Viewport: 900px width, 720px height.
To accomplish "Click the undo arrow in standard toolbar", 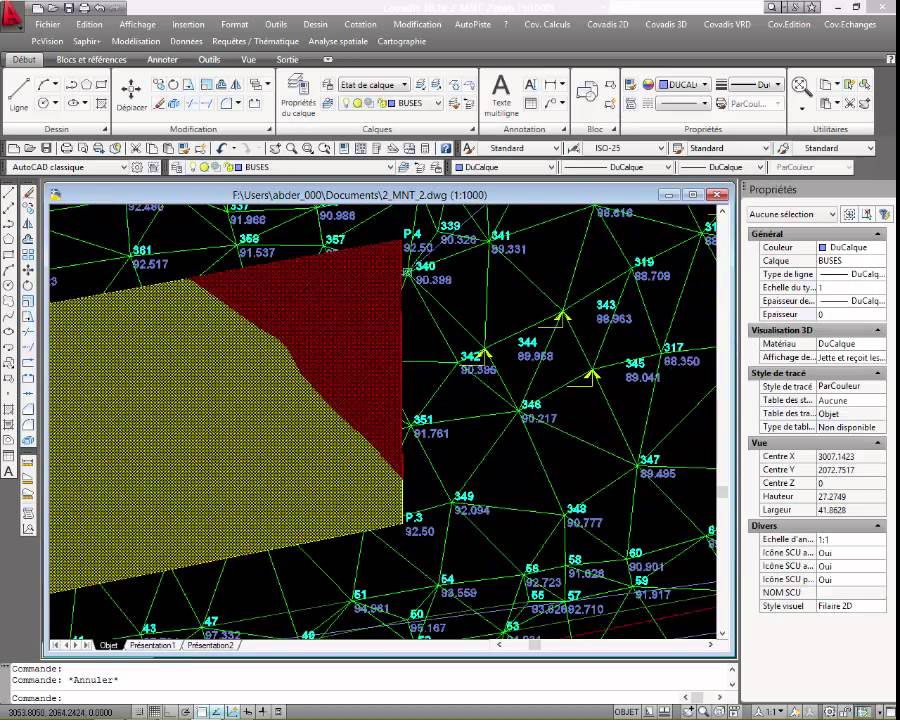I will pos(222,148).
